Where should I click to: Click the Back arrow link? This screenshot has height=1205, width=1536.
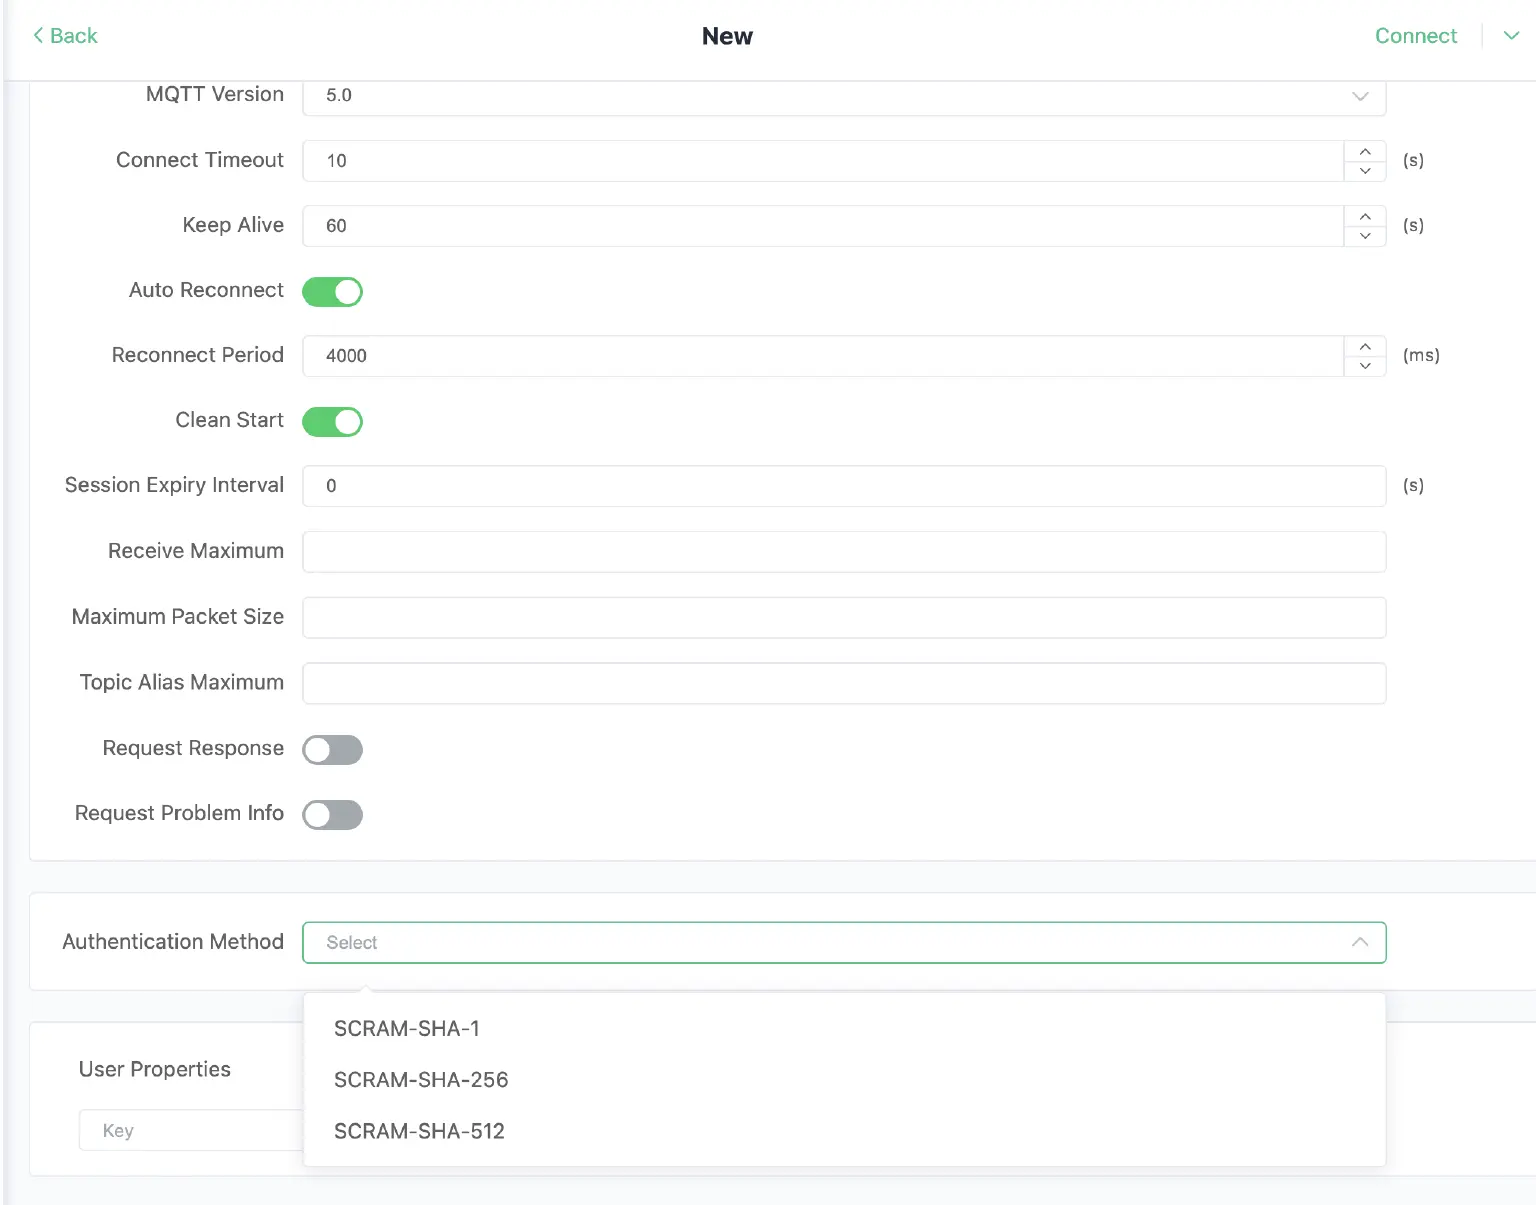pyautogui.click(x=65, y=36)
